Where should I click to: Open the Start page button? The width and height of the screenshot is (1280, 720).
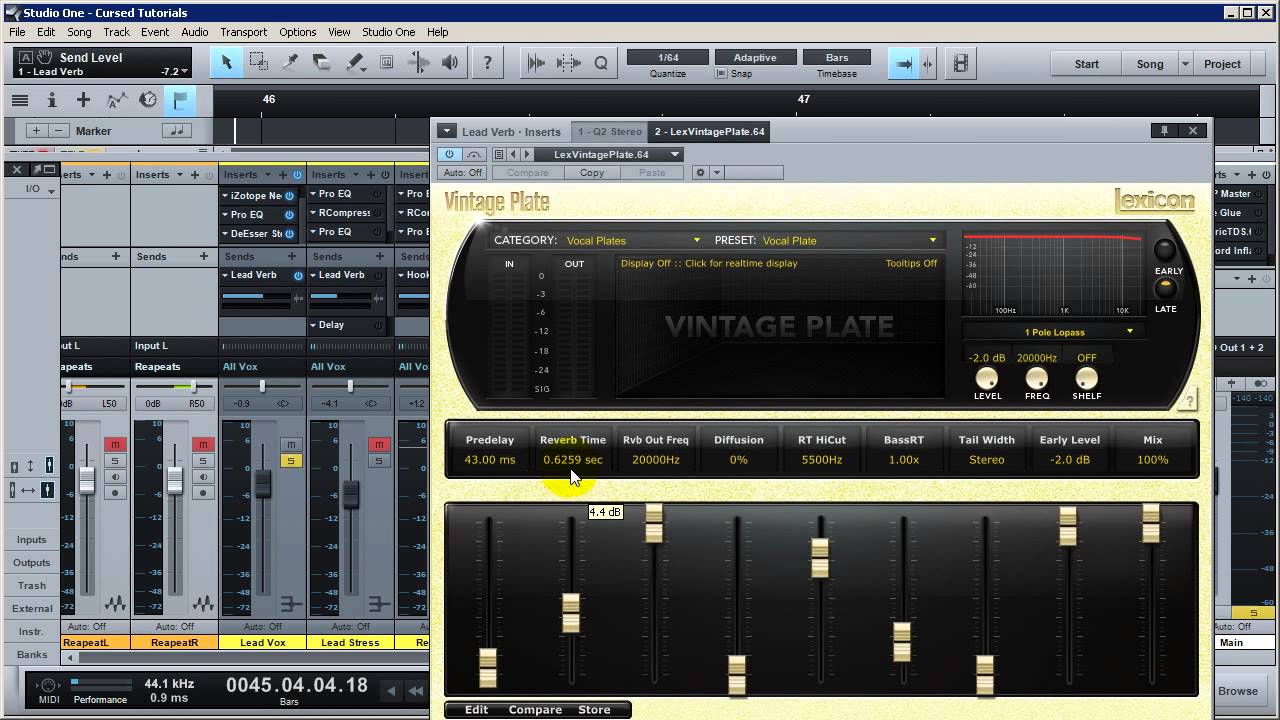(x=1086, y=63)
